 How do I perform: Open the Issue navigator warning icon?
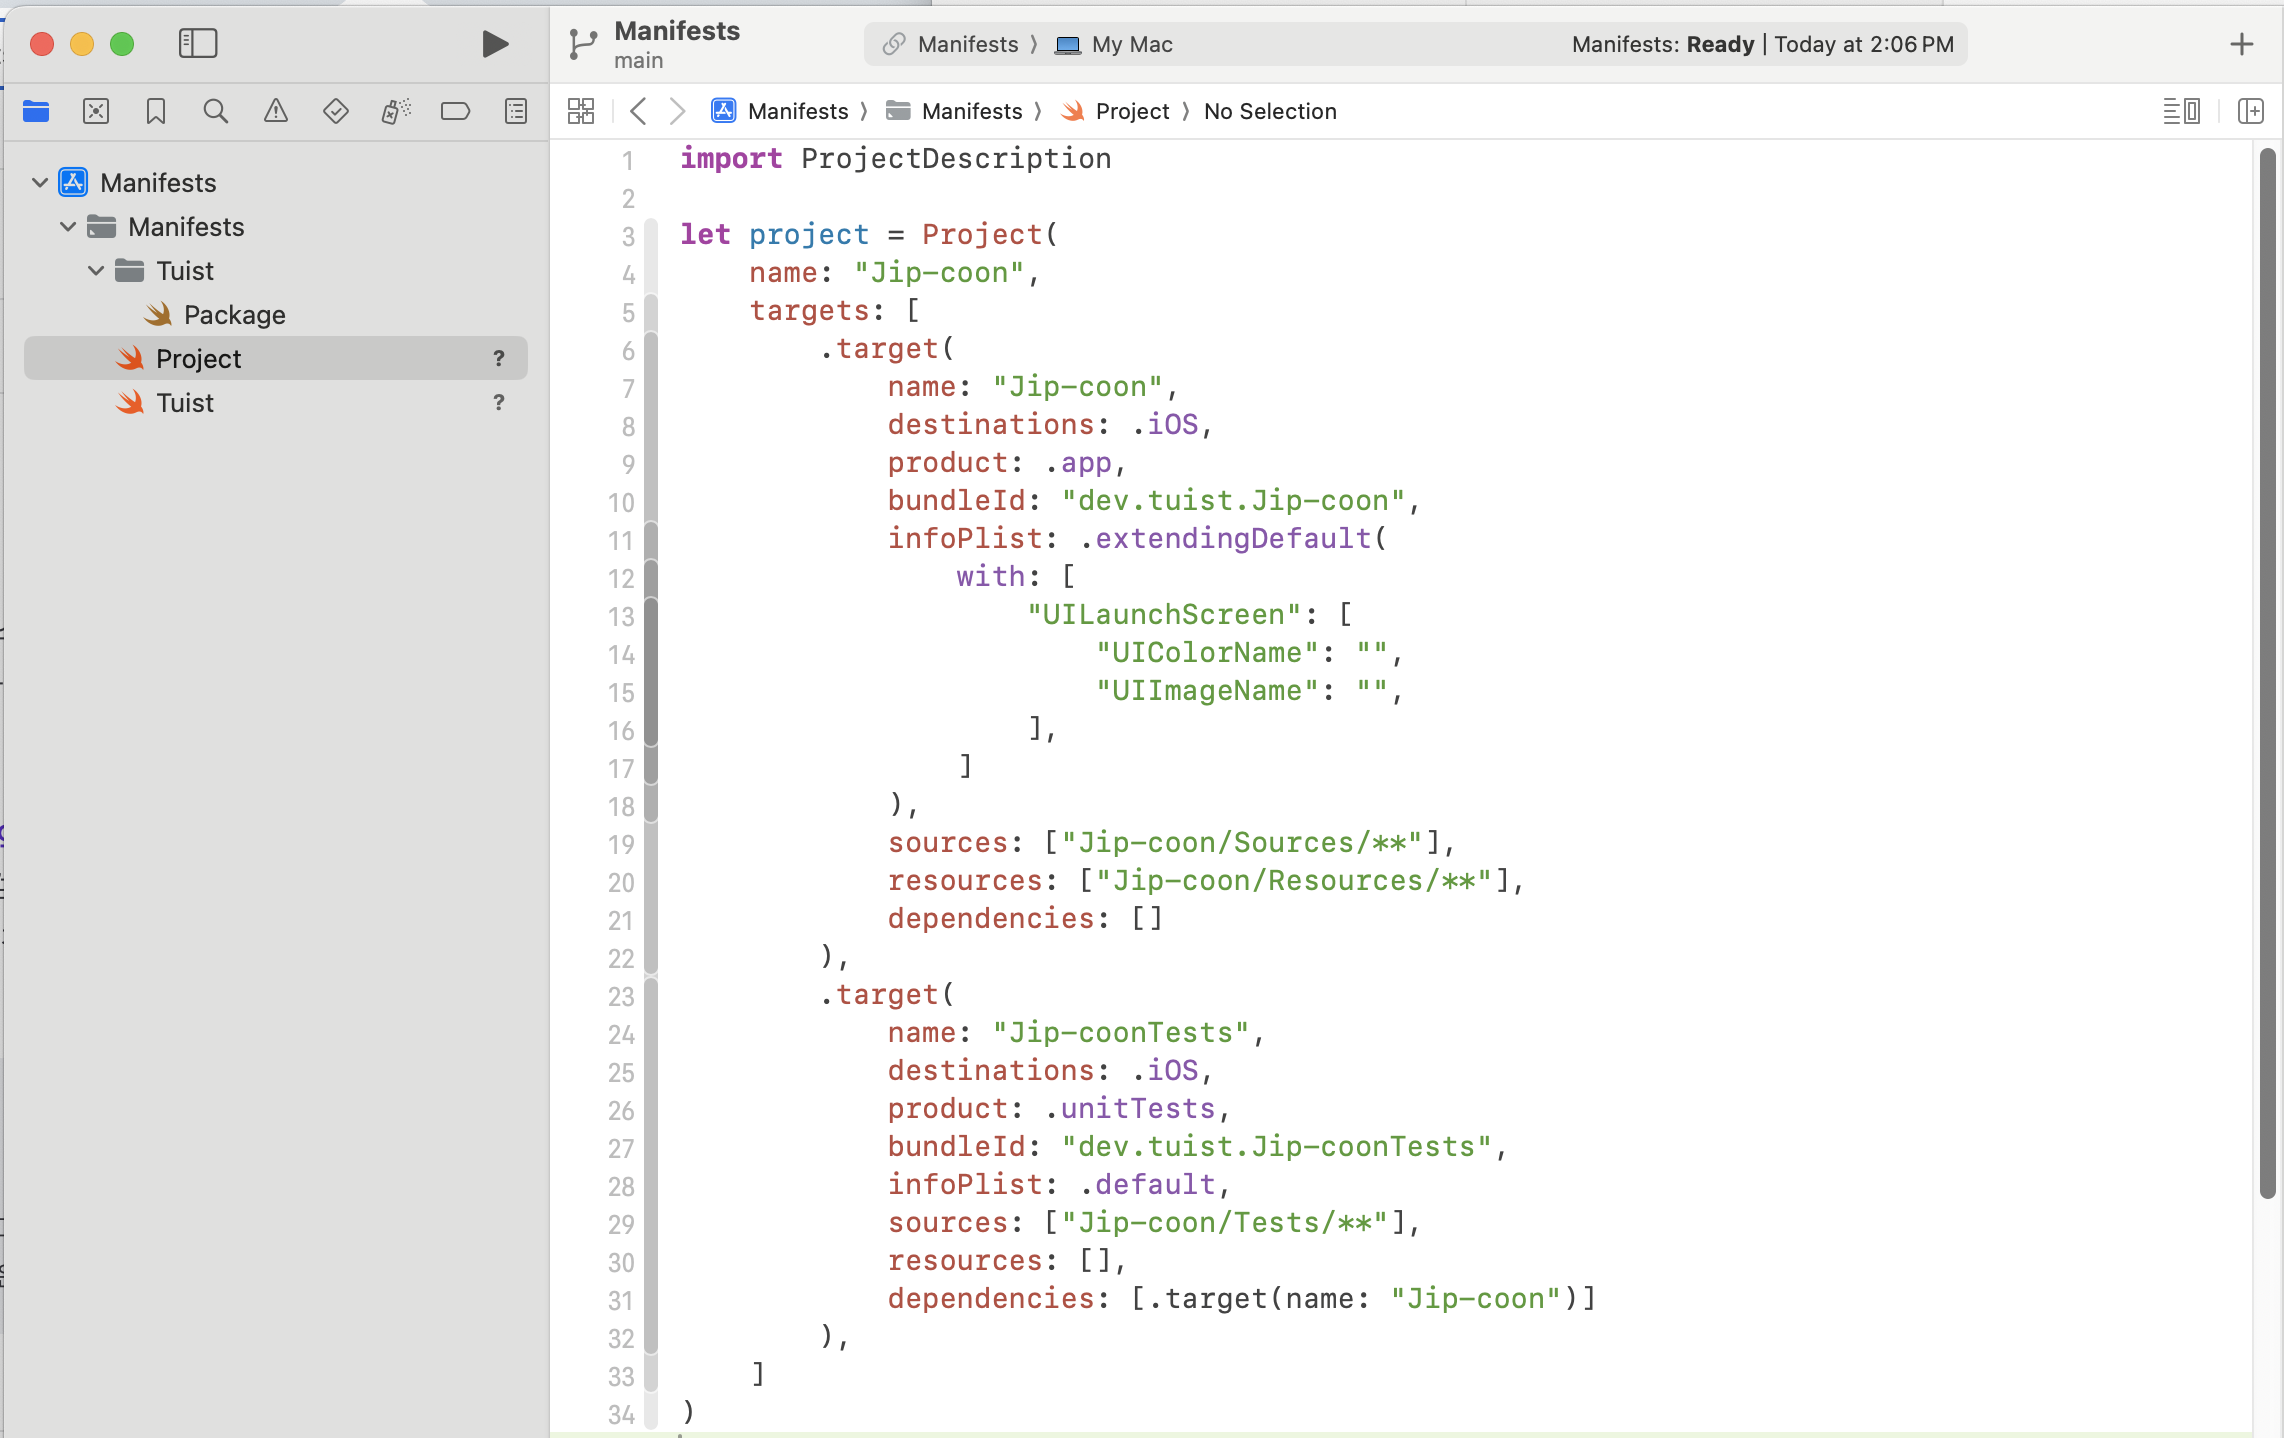pyautogui.click(x=276, y=111)
